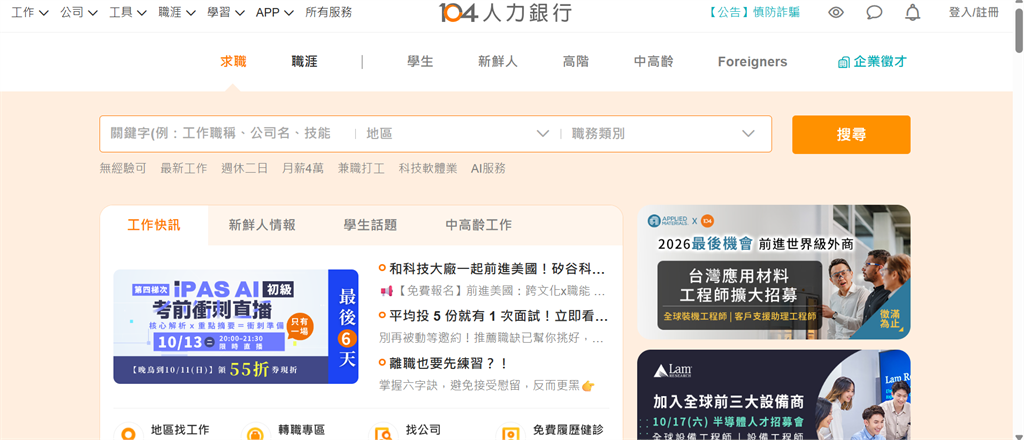The height and width of the screenshot is (440, 1024).
Task: Click the 最新工作 quick search tag
Action: [x=184, y=168]
